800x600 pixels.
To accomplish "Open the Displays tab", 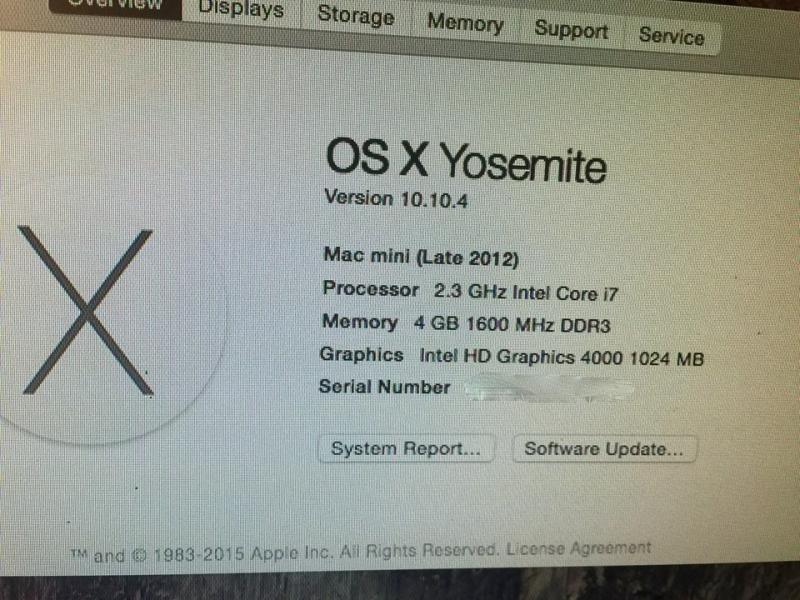I will tap(241, 10).
